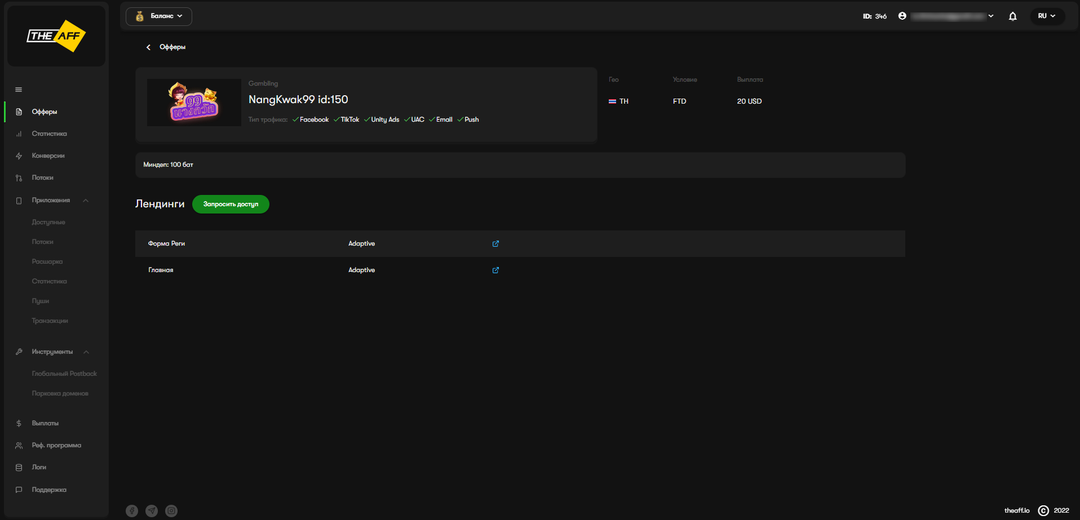Image resolution: width=1080 pixels, height=520 pixels.
Task: Open the Facebook icon in footer
Action: click(132, 511)
